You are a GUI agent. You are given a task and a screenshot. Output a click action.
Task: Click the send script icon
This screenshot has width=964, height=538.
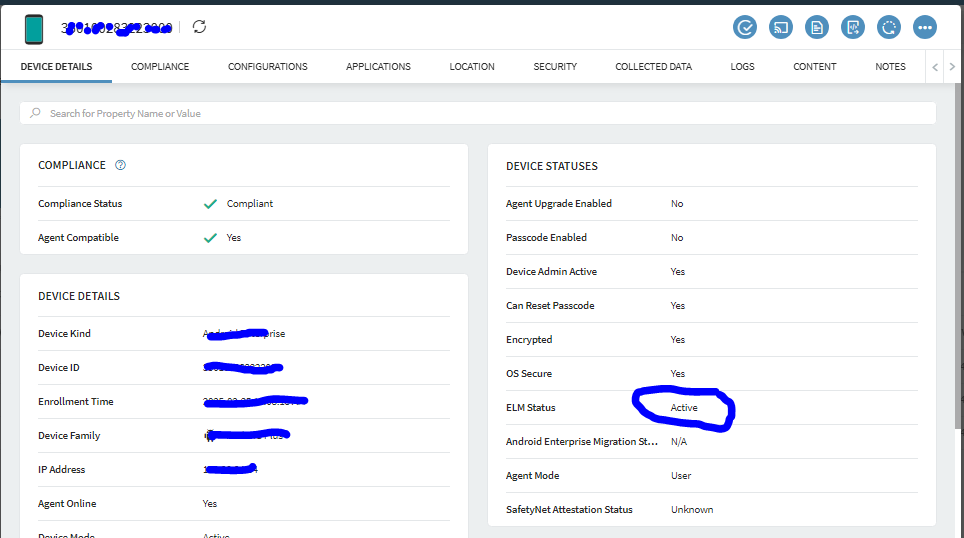[x=853, y=27]
